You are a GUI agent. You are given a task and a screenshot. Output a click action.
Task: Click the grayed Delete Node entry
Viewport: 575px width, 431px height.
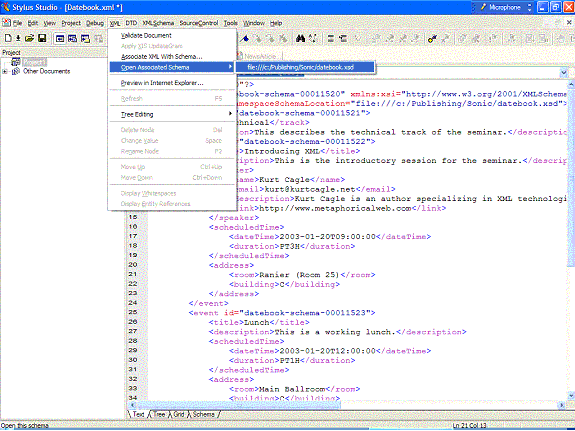tap(172, 130)
